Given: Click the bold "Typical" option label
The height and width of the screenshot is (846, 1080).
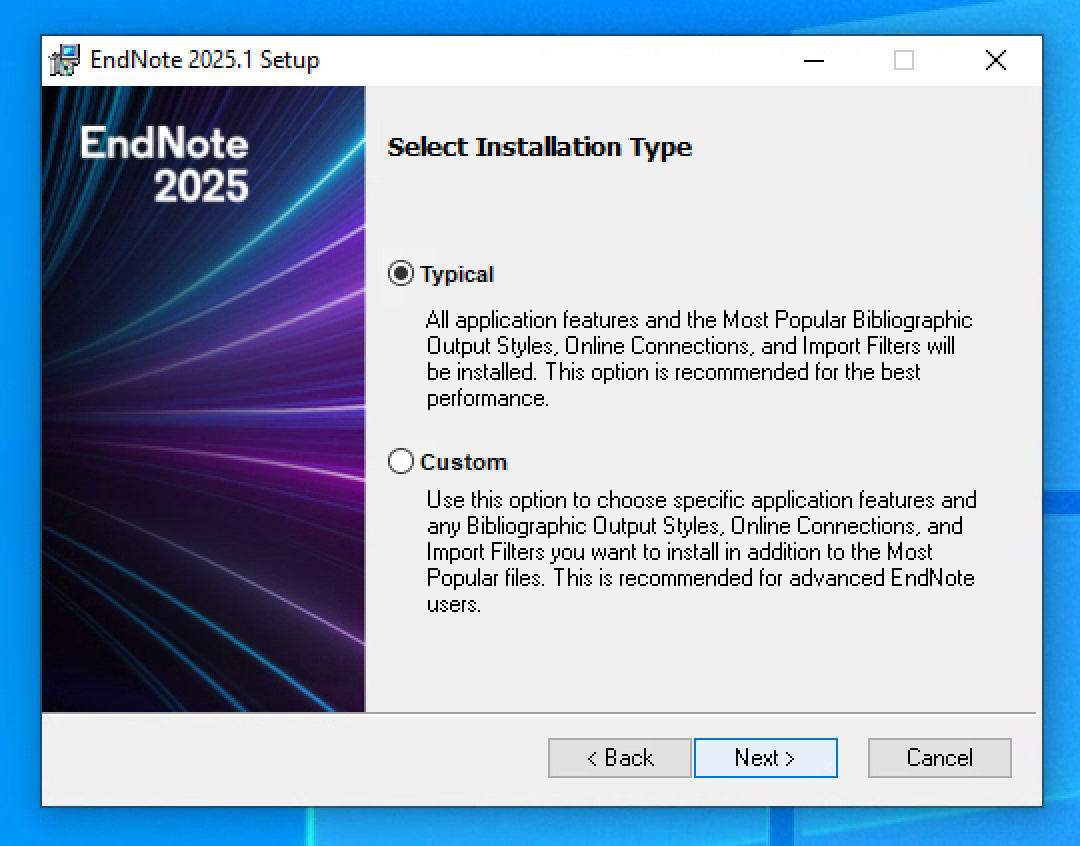Looking at the screenshot, I should 457,274.
